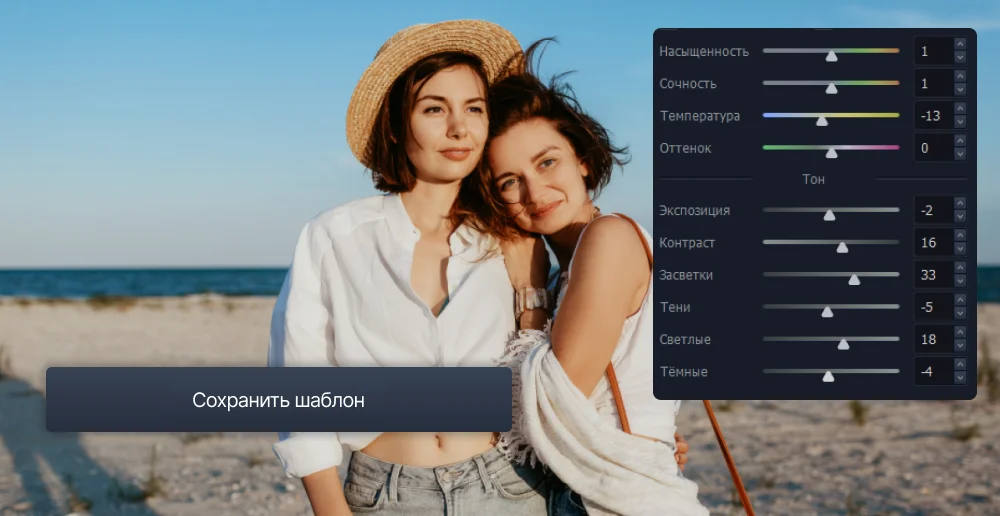1000x516 pixels.
Task: Focus the Засветки value field showing 33
Action: click(x=932, y=275)
